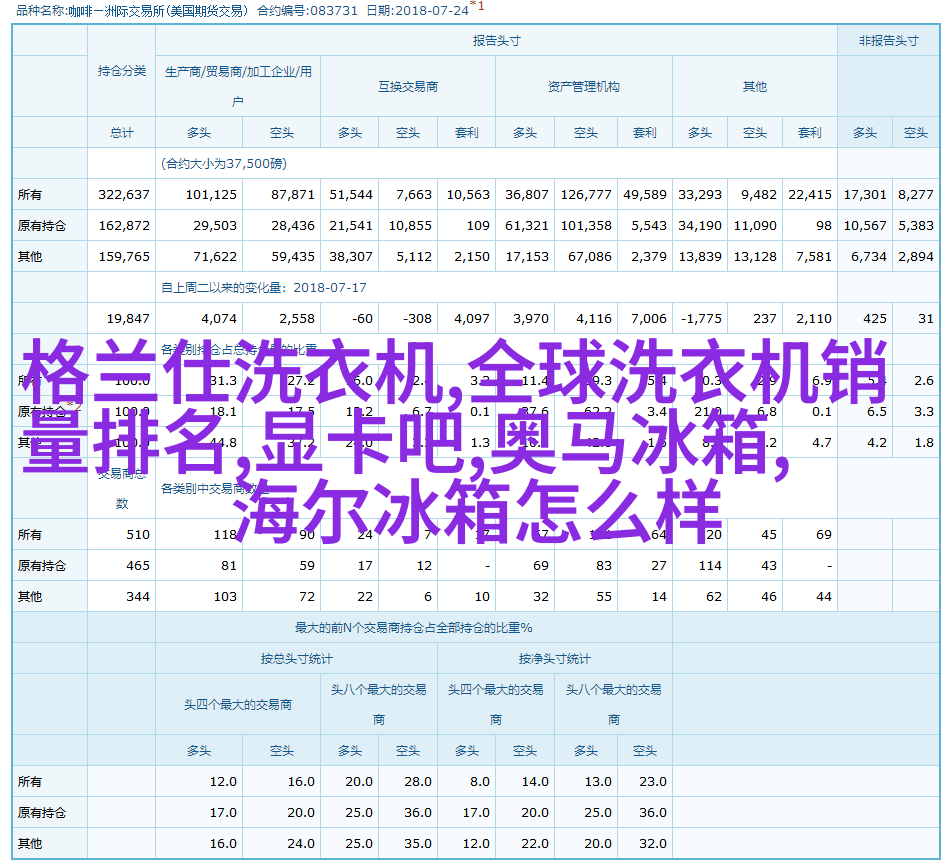
Task: Select the cell showing 2,894
Action: pos(915,256)
